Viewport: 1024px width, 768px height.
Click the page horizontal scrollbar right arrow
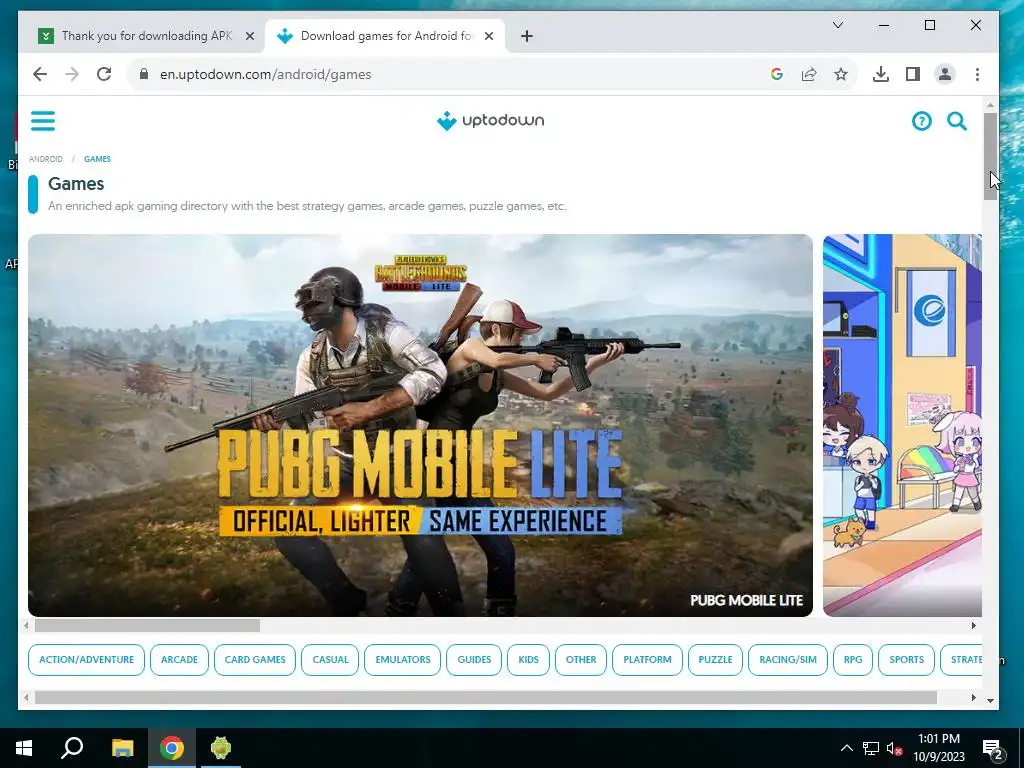tap(974, 697)
